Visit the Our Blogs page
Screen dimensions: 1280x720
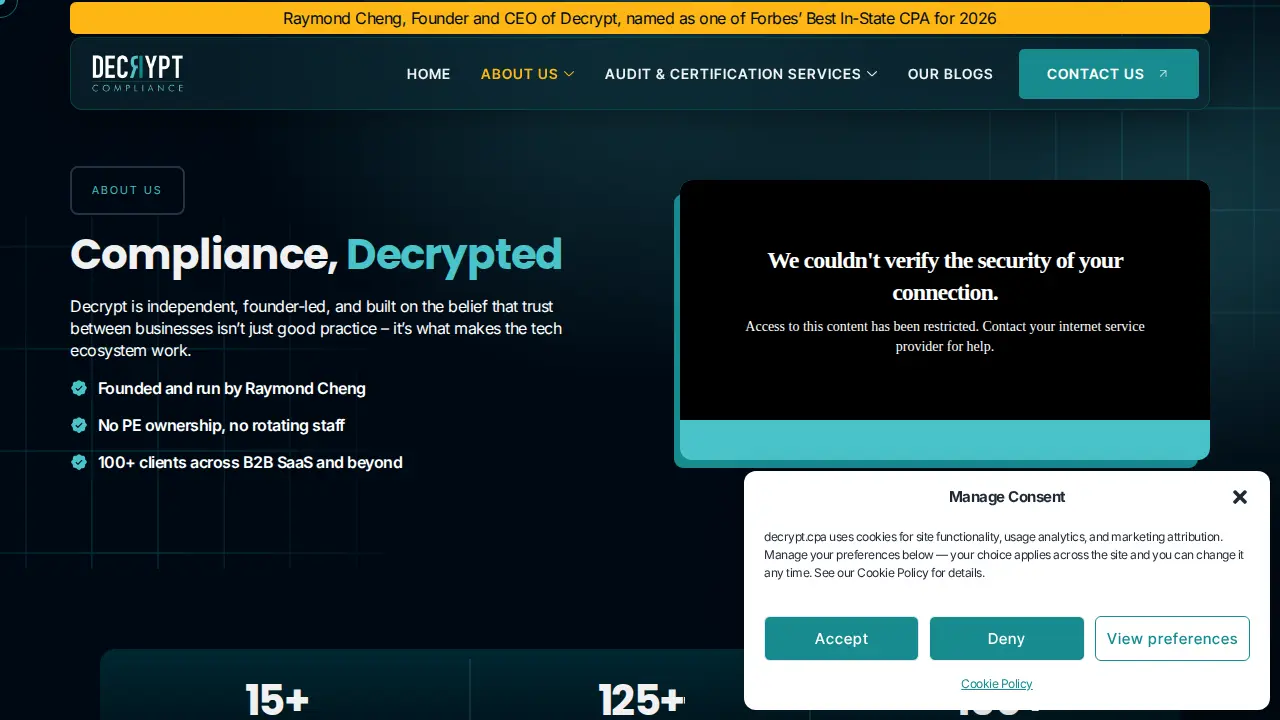pyautogui.click(x=950, y=74)
